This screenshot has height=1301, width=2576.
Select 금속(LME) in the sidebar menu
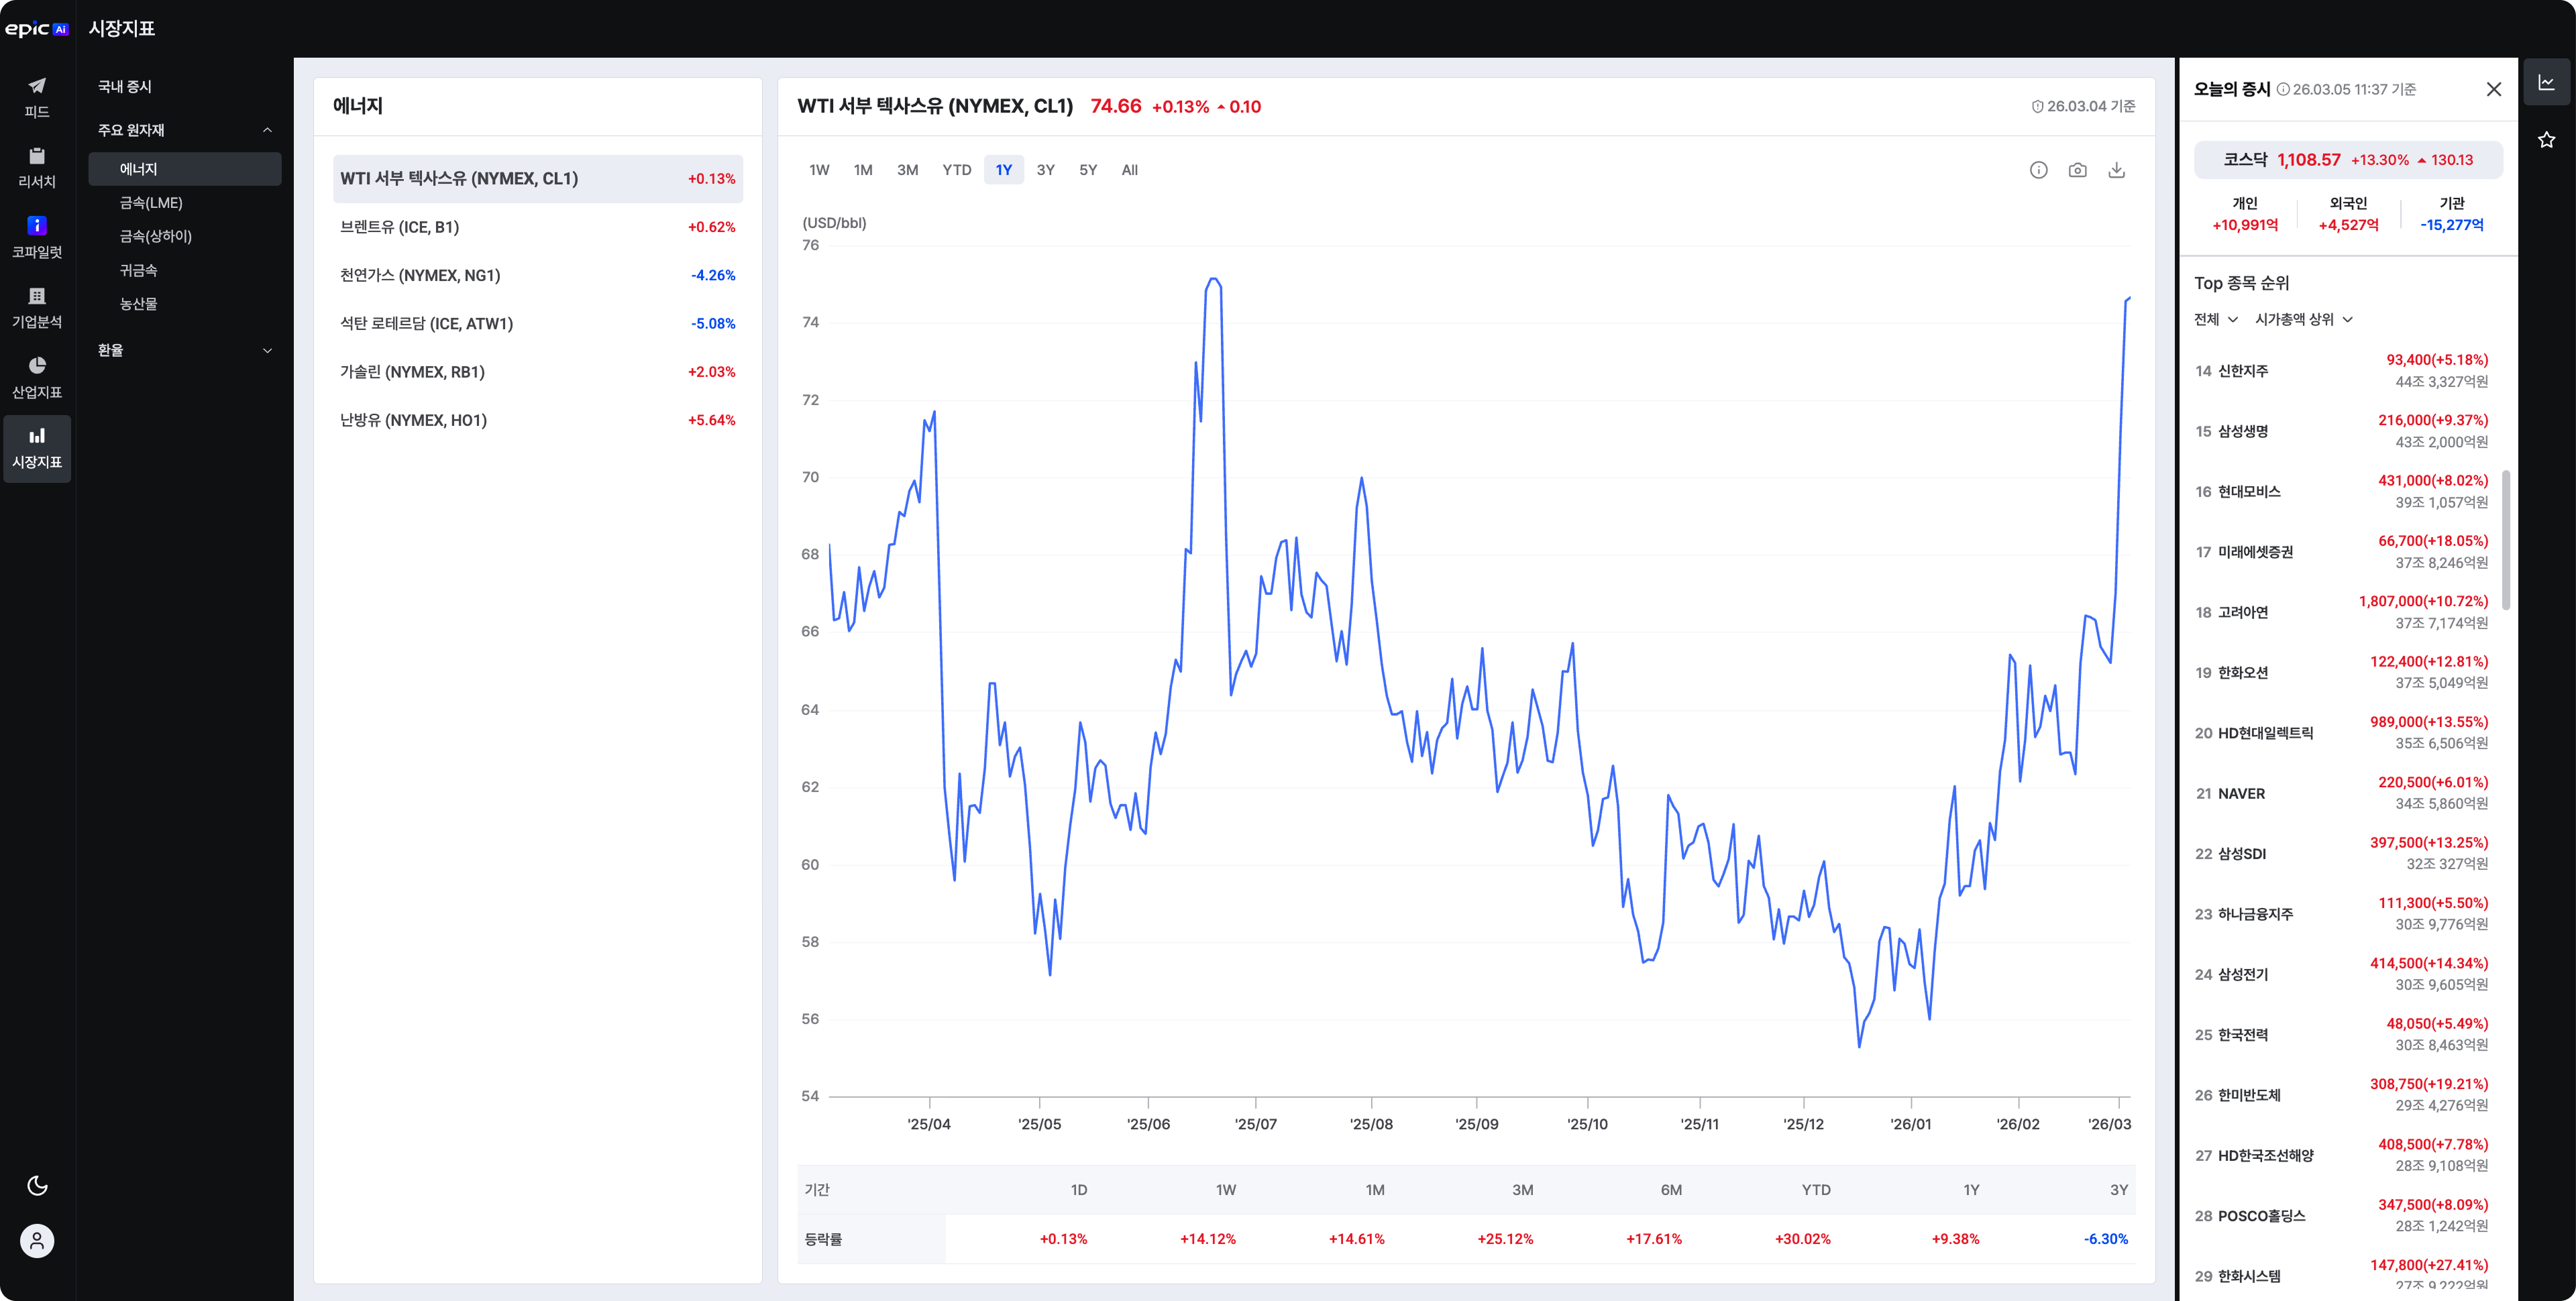(x=151, y=203)
